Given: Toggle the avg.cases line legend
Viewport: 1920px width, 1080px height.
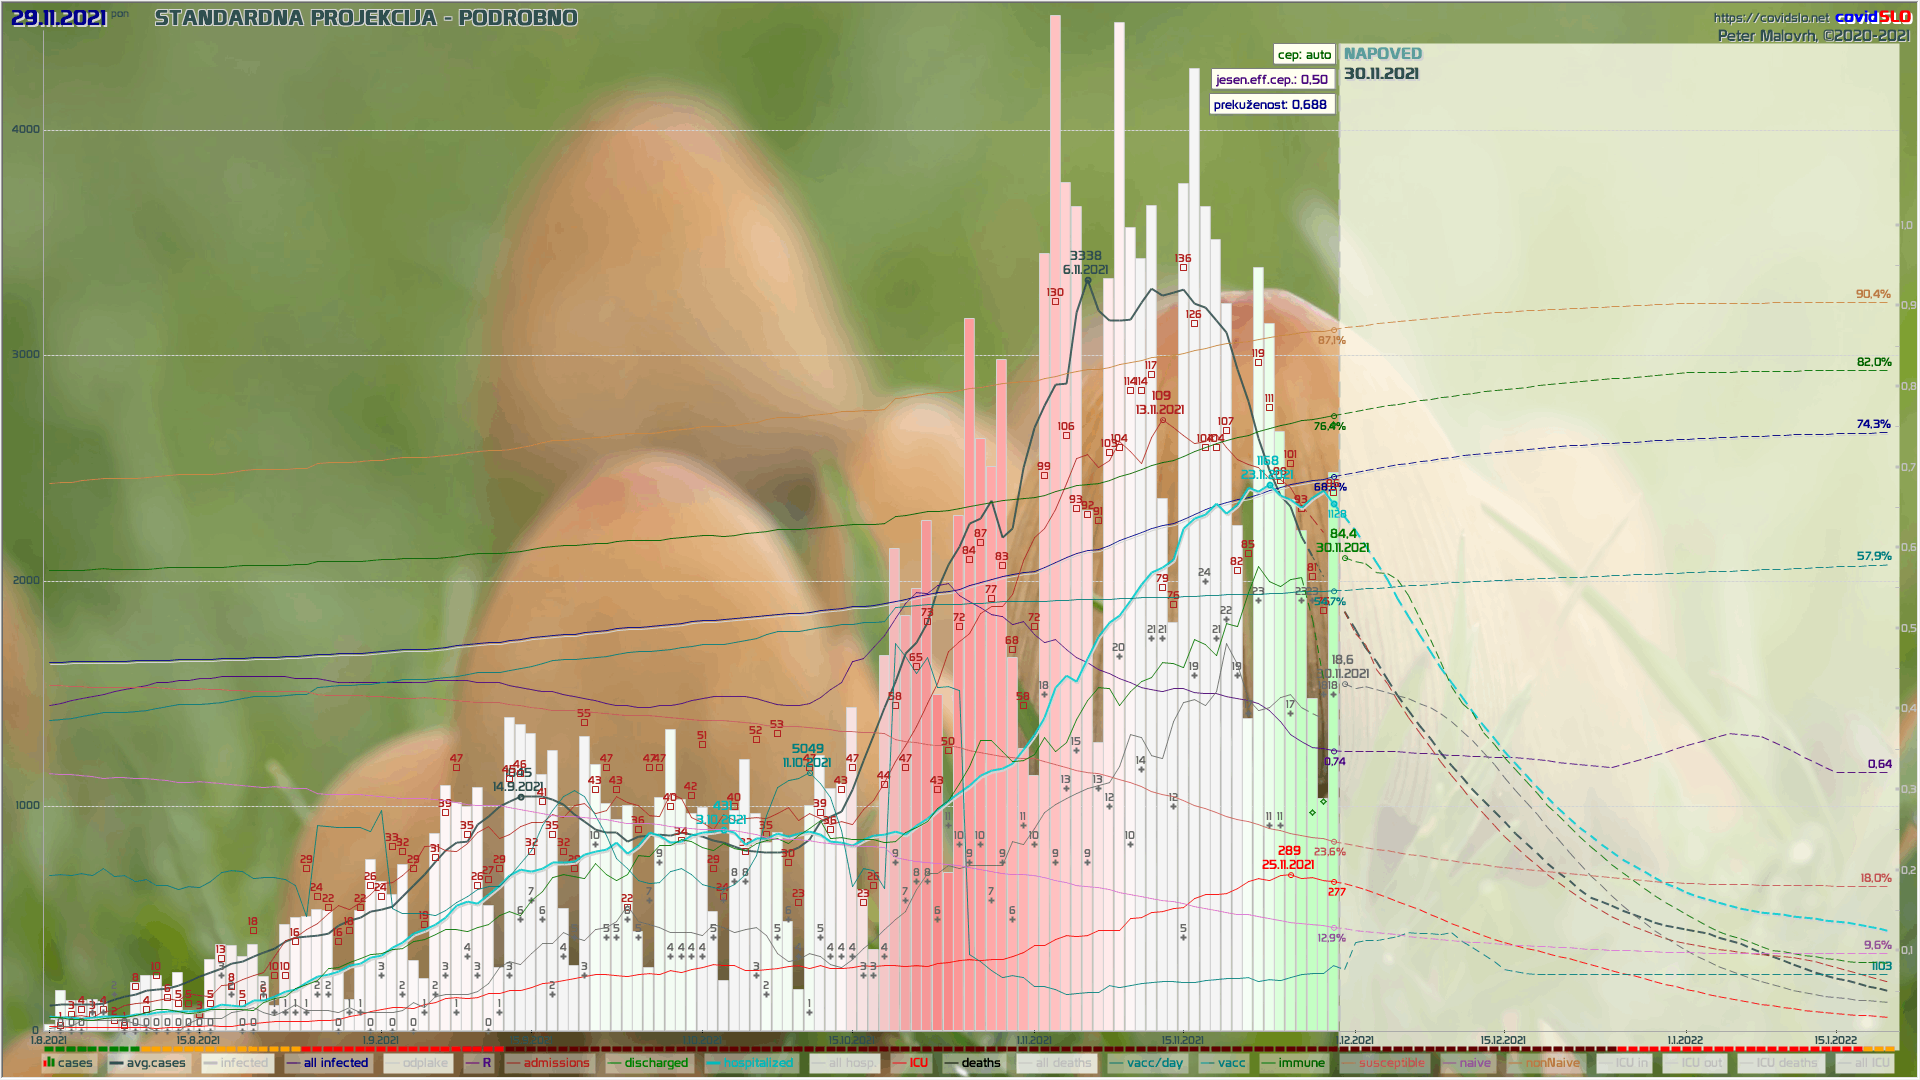Looking at the screenshot, I should click(x=147, y=1063).
